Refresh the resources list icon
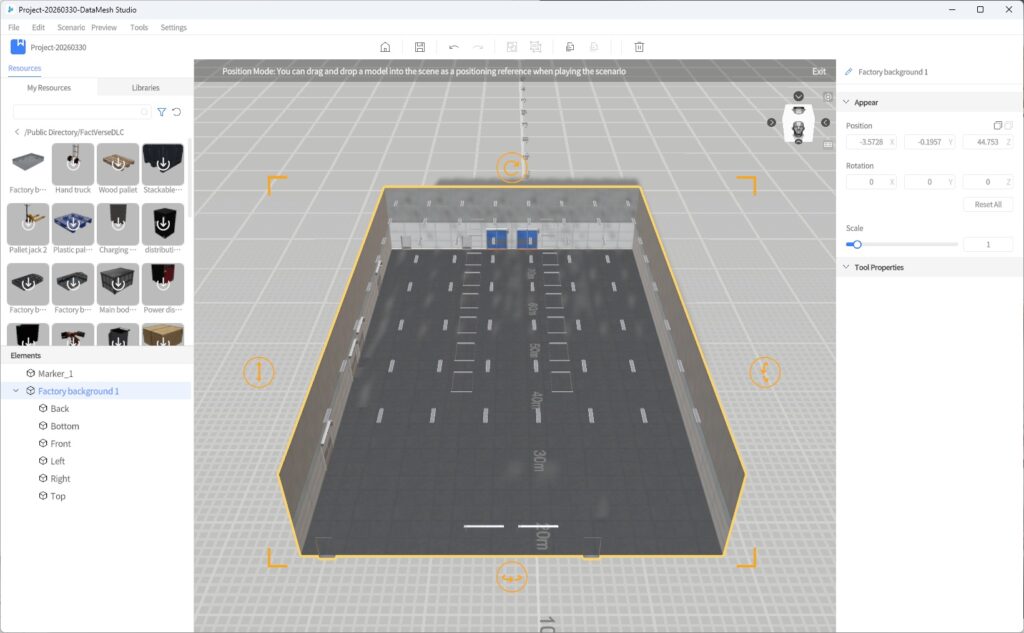Image resolution: width=1024 pixels, height=633 pixels. click(x=177, y=113)
